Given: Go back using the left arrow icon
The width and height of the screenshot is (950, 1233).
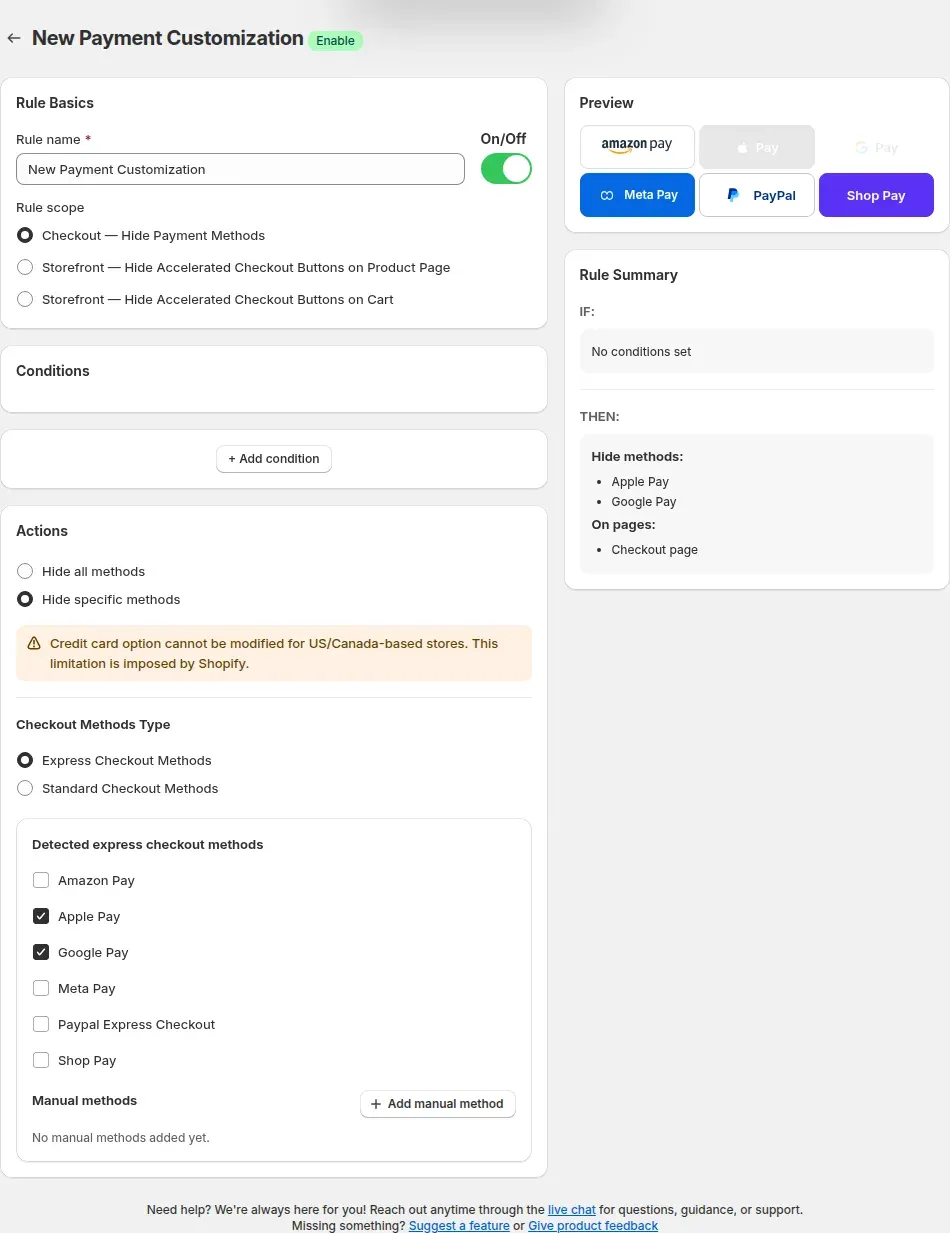Looking at the screenshot, I should pyautogui.click(x=14, y=39).
